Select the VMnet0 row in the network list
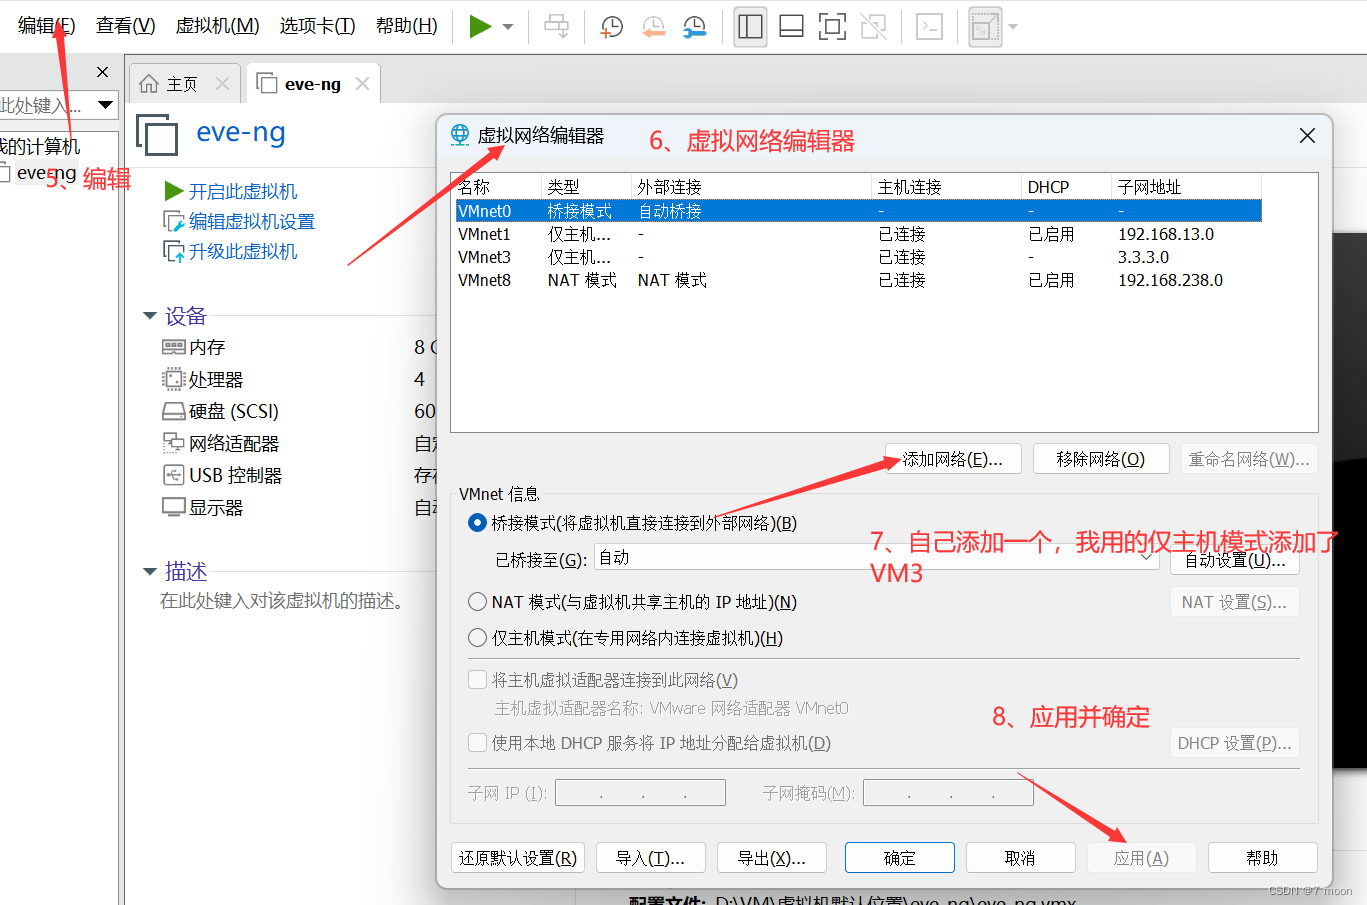1367x905 pixels. (858, 211)
